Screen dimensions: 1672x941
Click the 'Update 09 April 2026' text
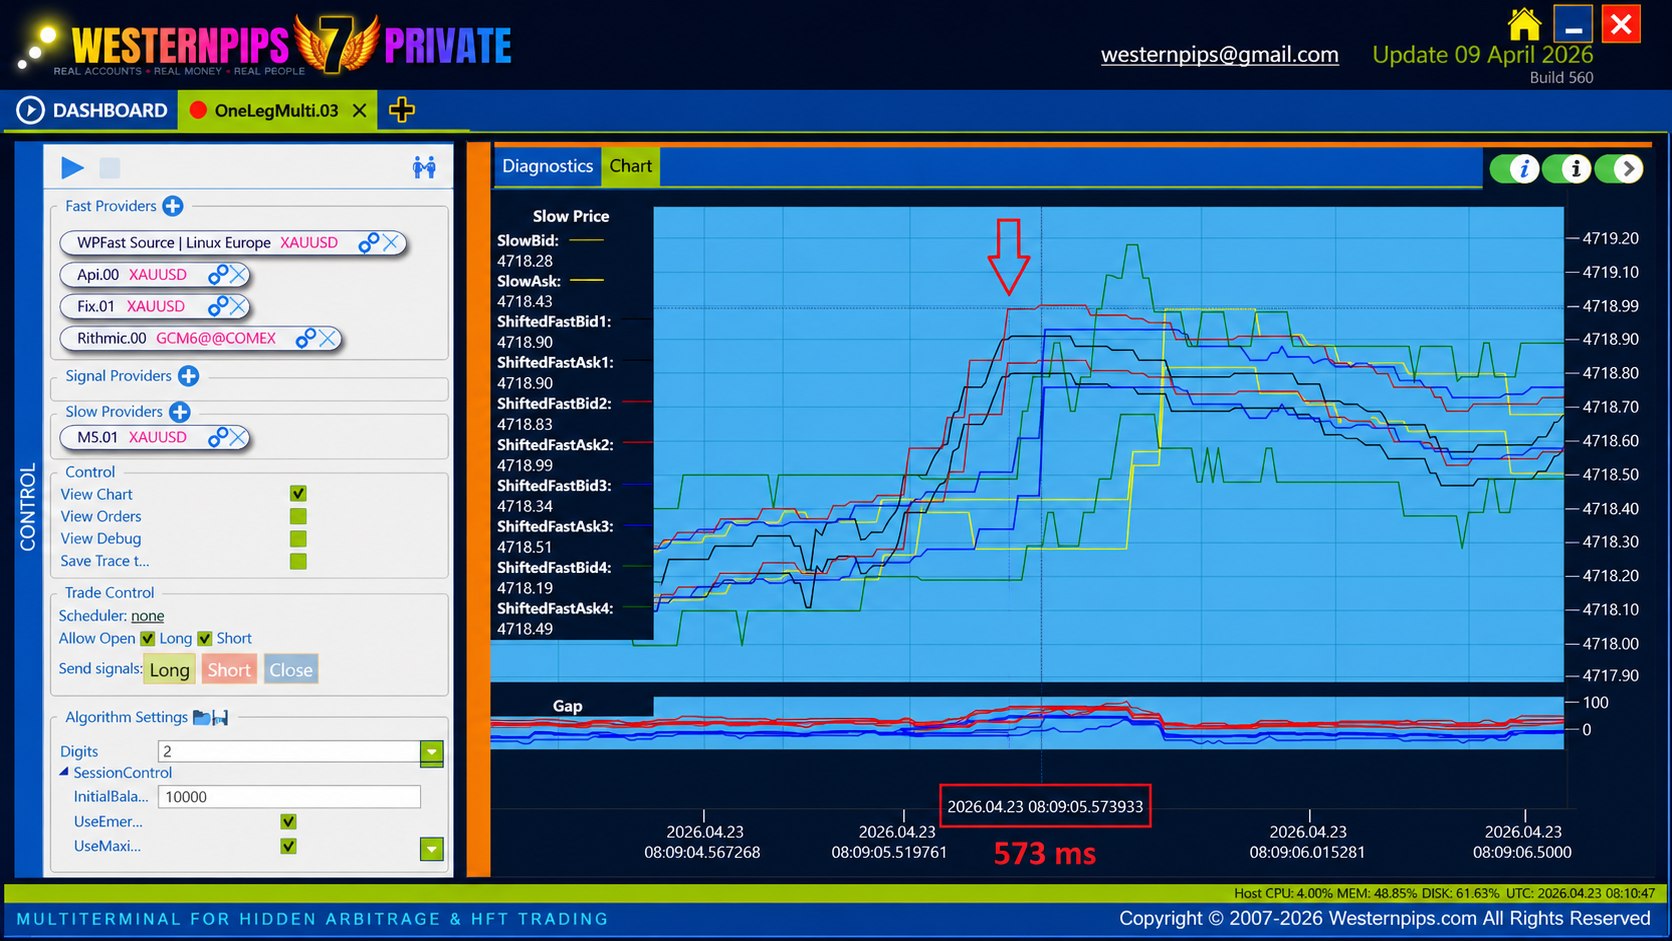[x=1483, y=55]
